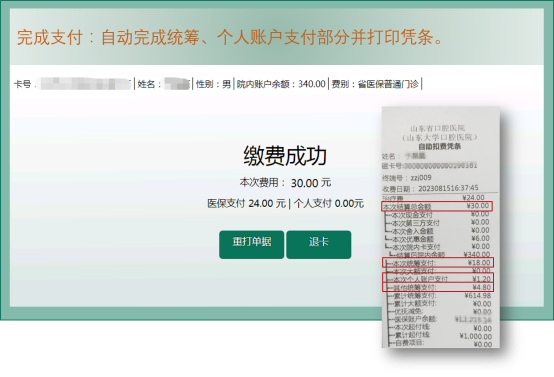Viewport: 554px width, 377px height.
Task: Click the 自助扣费凭条 receipt title
Action: 439,146
